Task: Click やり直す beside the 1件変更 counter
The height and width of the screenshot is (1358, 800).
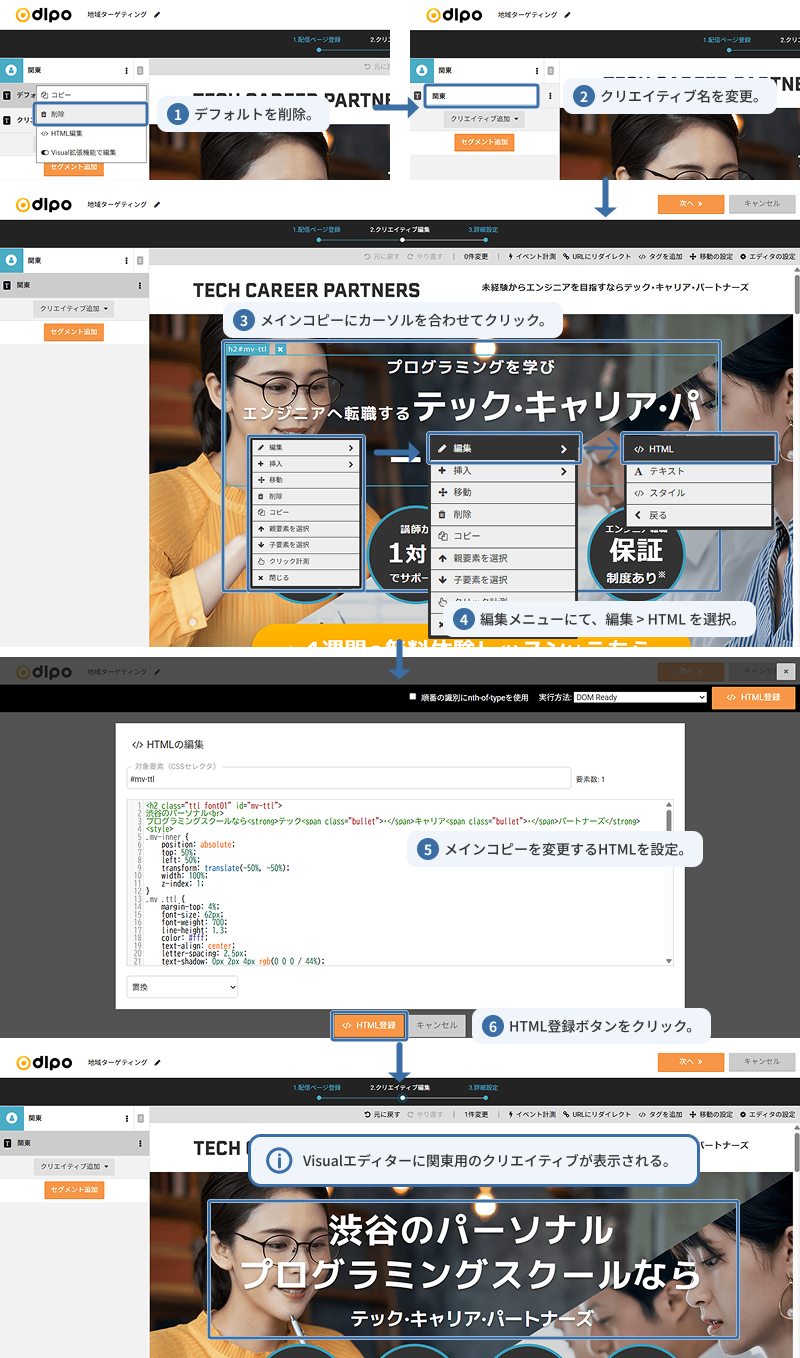Action: pyautogui.click(x=424, y=1114)
